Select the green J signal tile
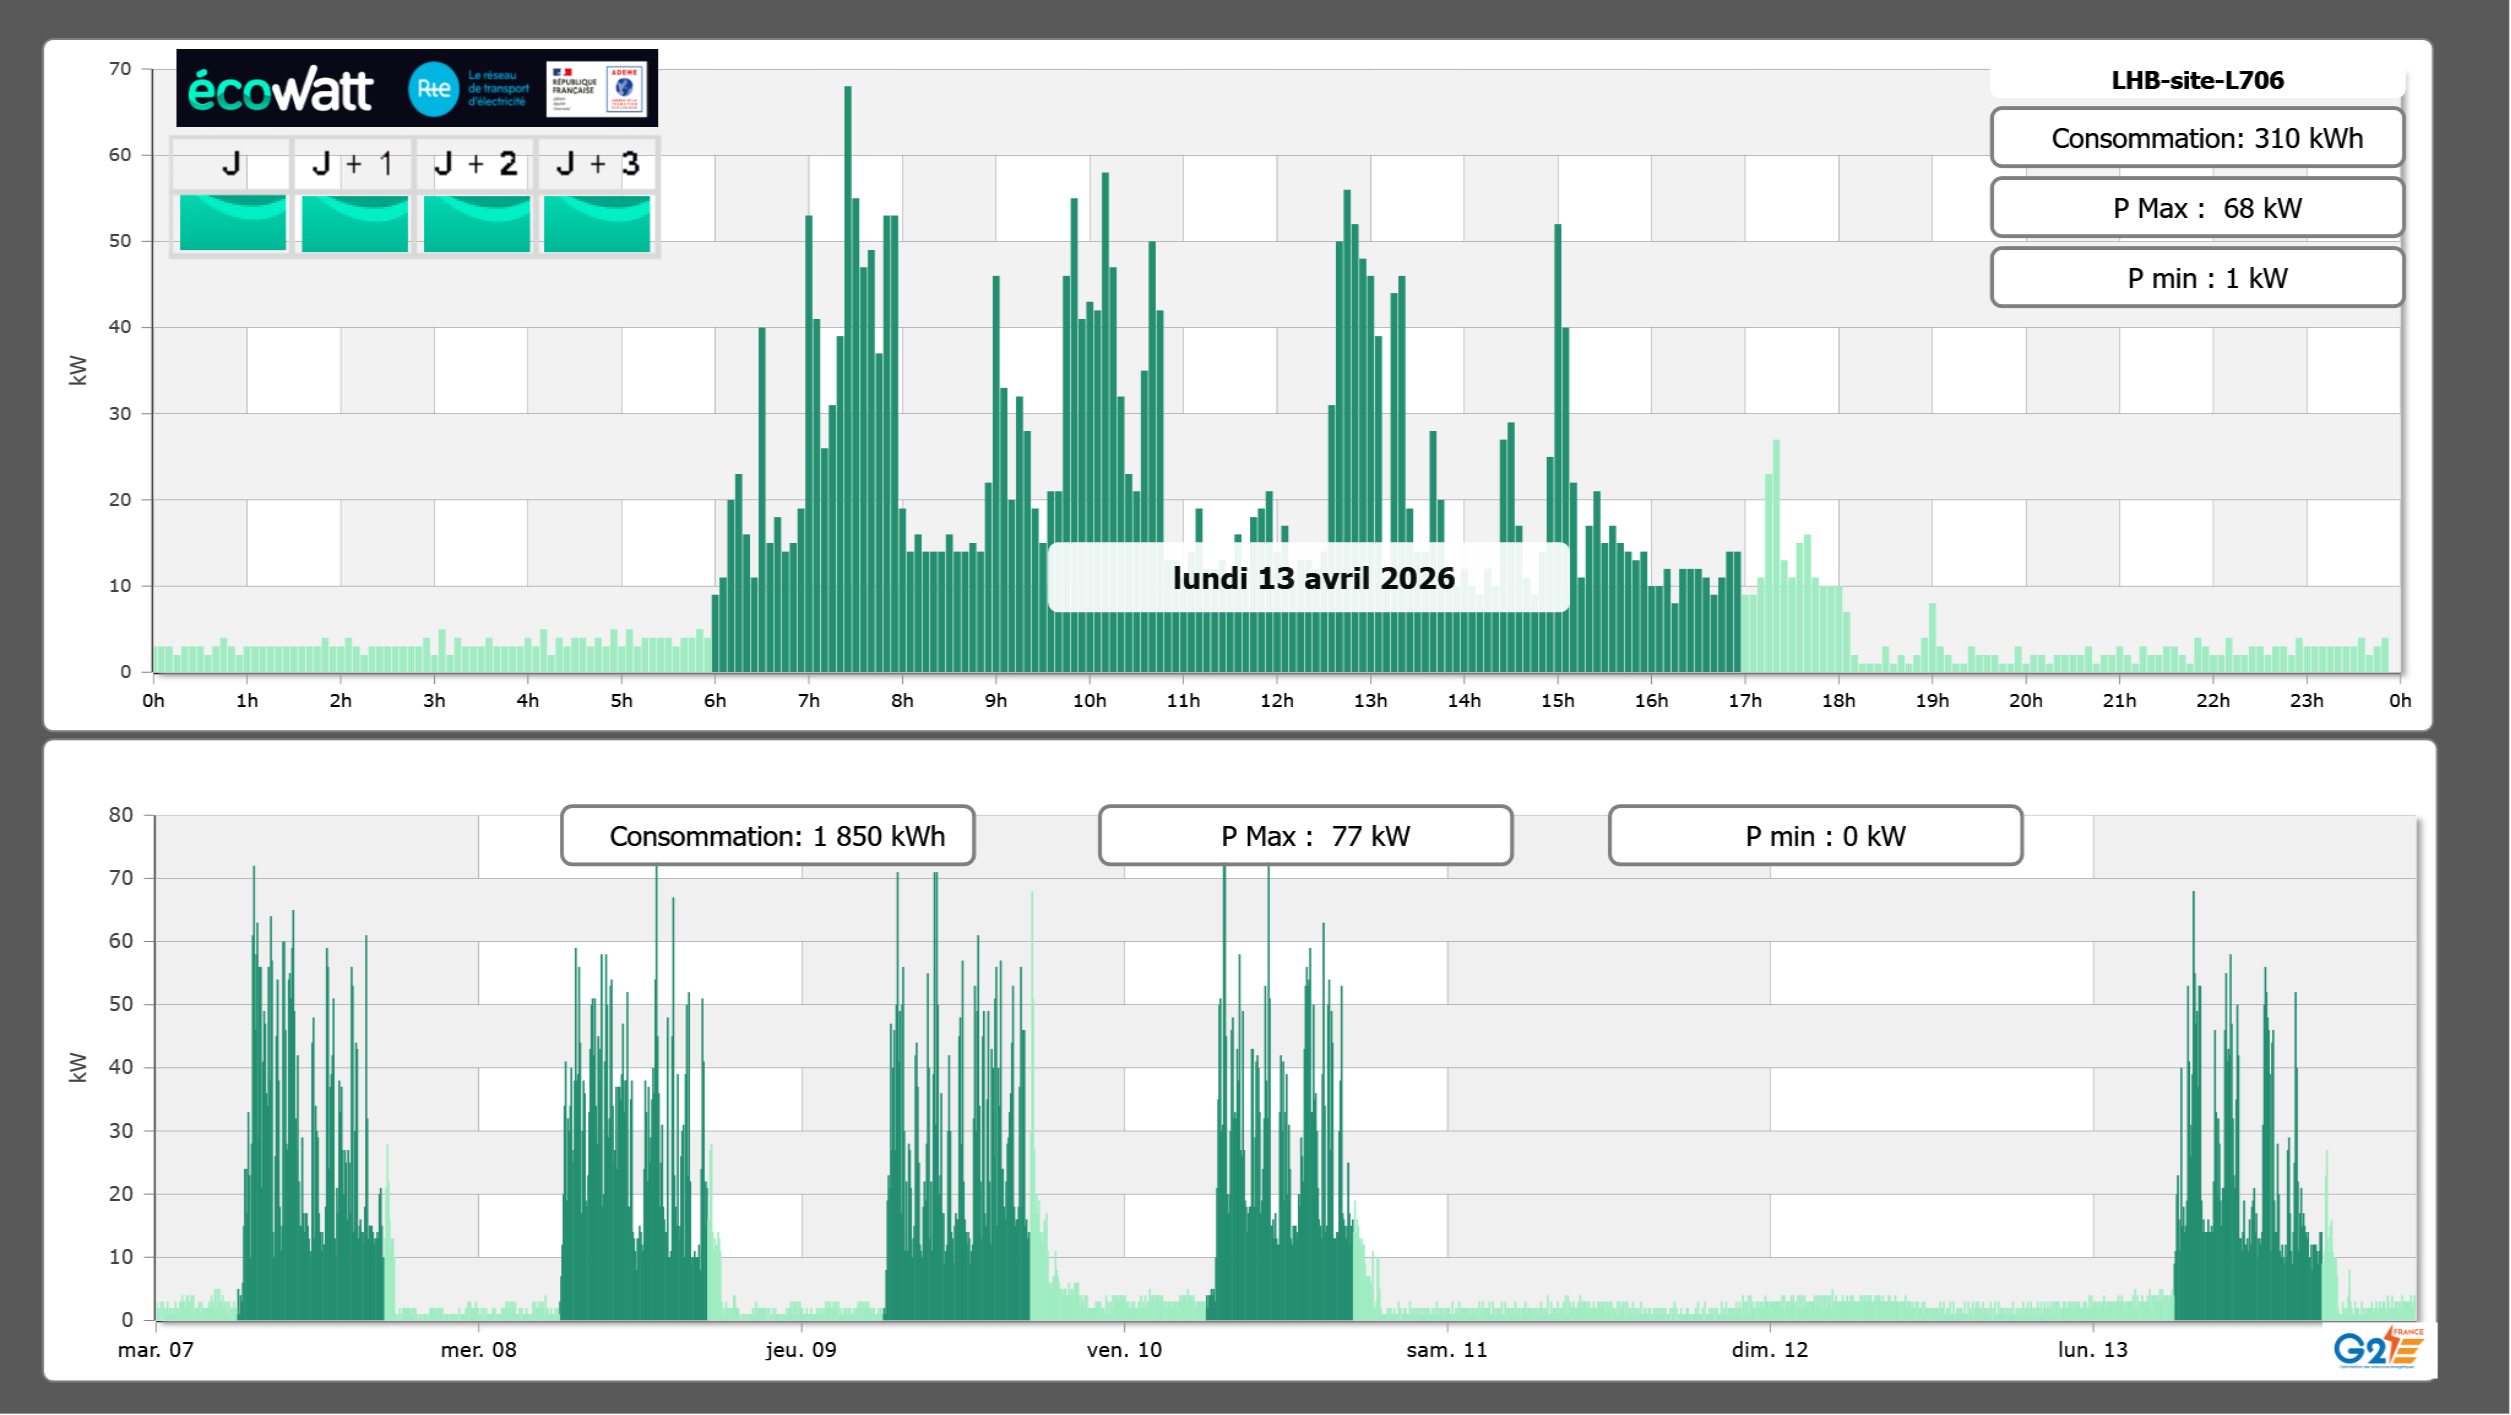The height and width of the screenshot is (1415, 2511). coord(232,222)
